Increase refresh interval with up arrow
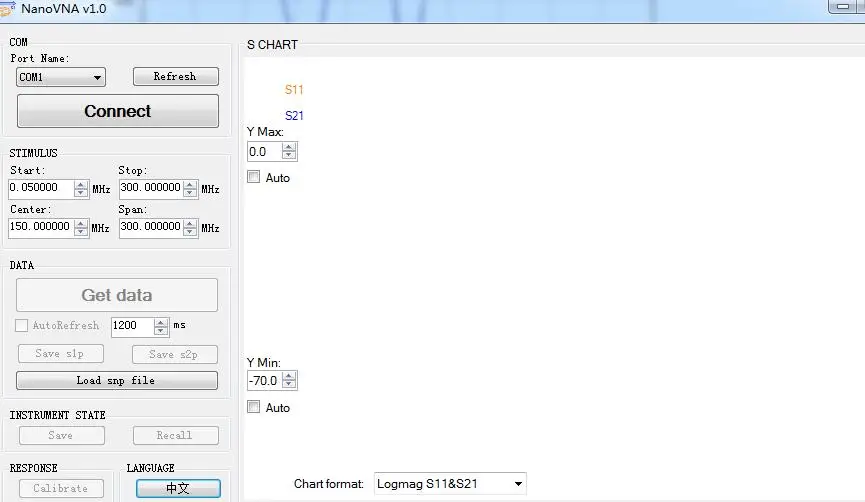Screen dimensions: 865x502 pyautogui.click(x=161, y=322)
